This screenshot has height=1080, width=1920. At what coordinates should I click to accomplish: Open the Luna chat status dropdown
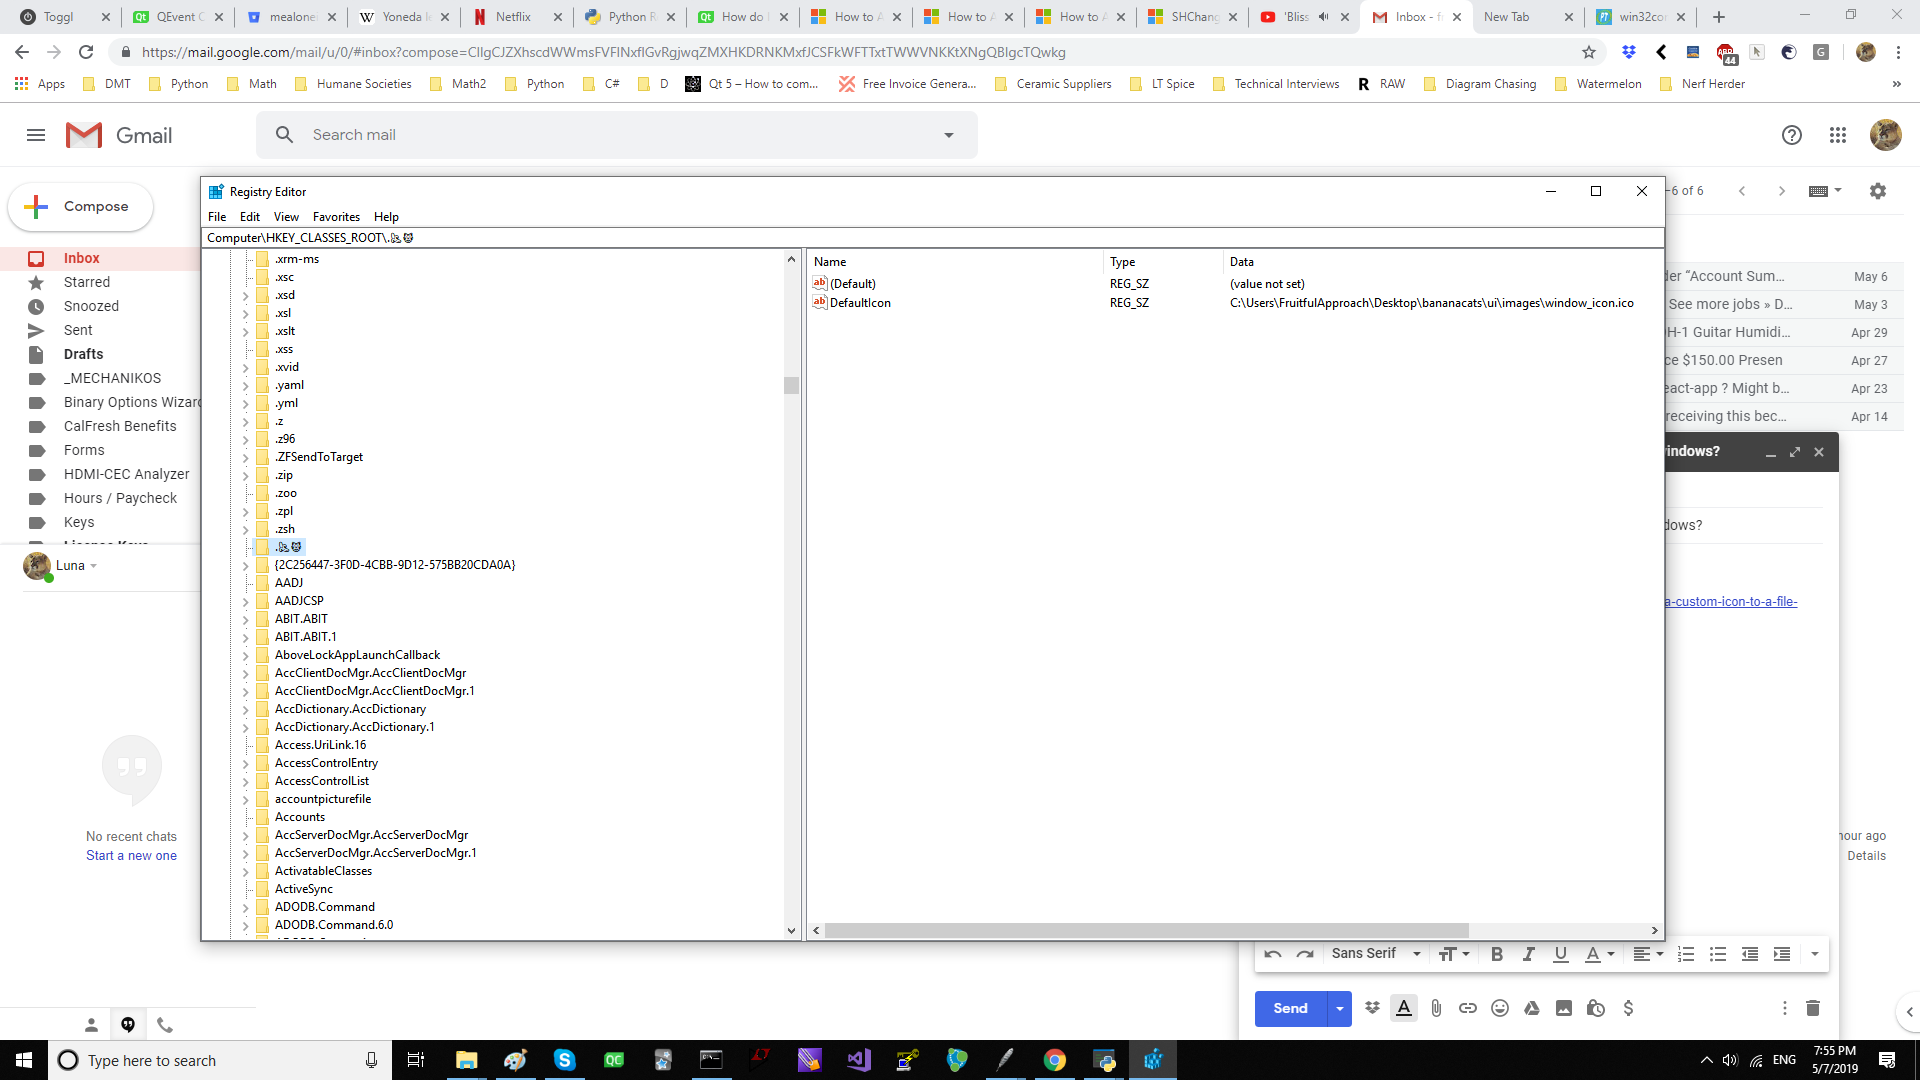pyautogui.click(x=93, y=566)
